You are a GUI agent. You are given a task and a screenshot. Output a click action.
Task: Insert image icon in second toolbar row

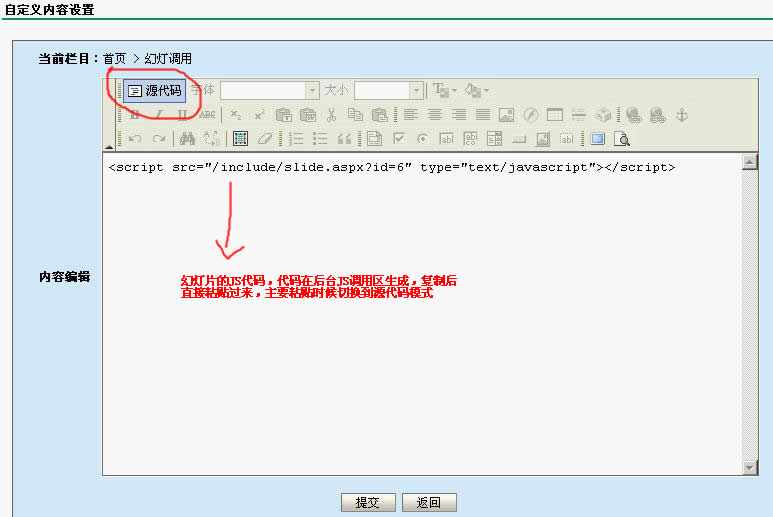coord(506,115)
